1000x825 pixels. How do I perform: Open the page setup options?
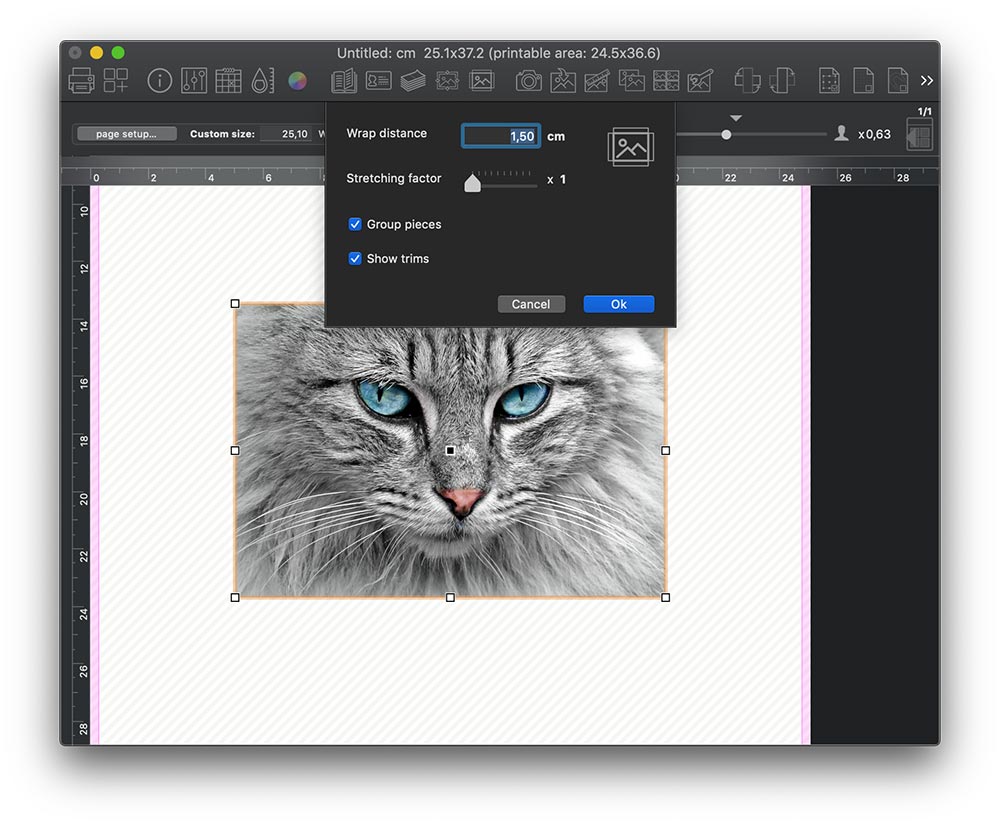tap(125, 133)
